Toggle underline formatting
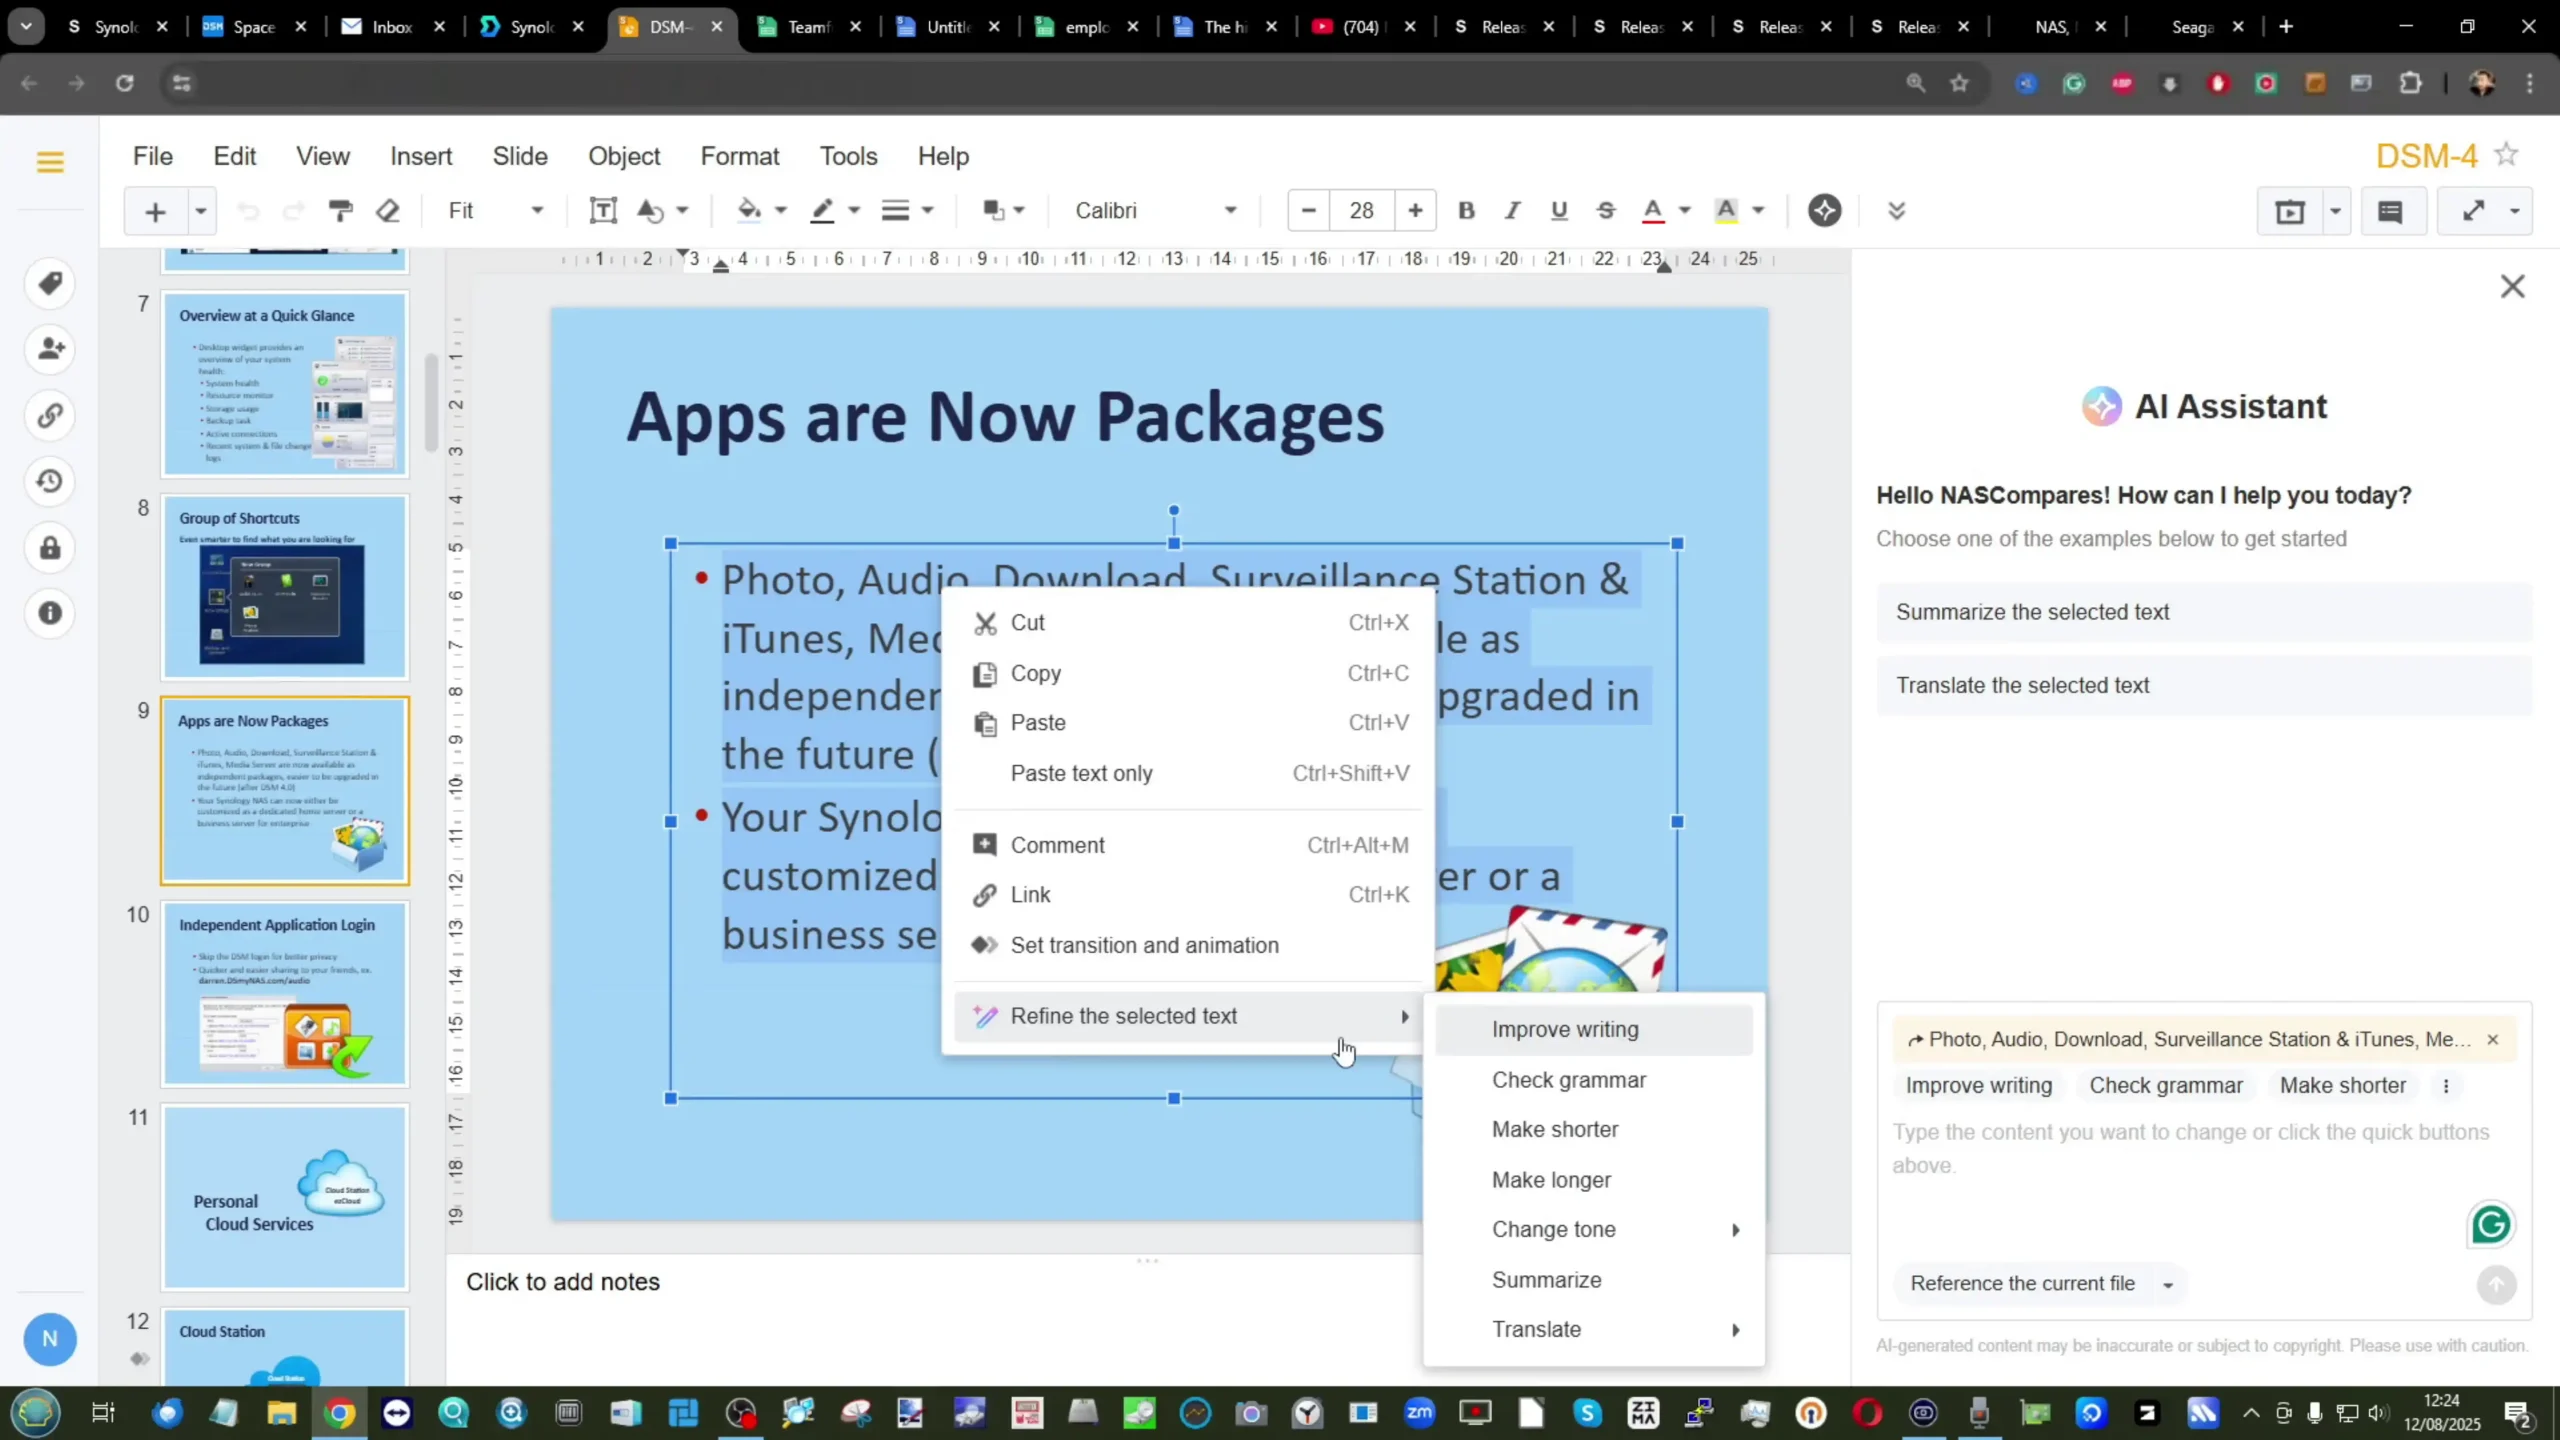The width and height of the screenshot is (2560, 1440). 1559,211
